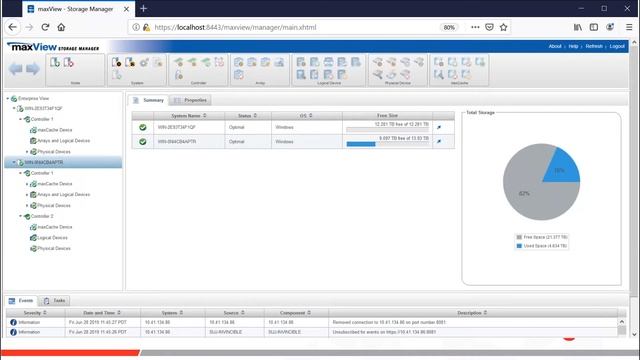Click the info icon of the second event
The height and width of the screenshot is (360, 640).
click(x=13, y=332)
